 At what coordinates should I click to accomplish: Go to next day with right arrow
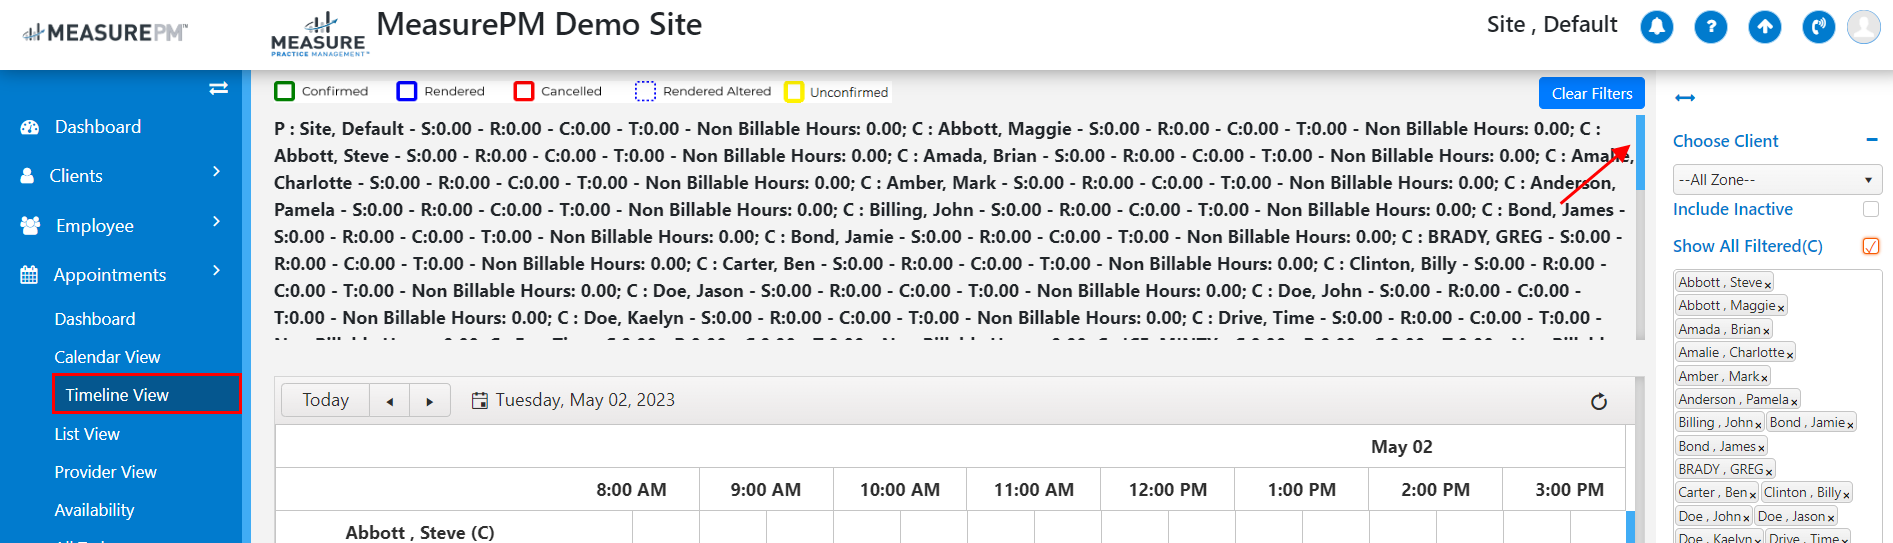pyautogui.click(x=430, y=401)
